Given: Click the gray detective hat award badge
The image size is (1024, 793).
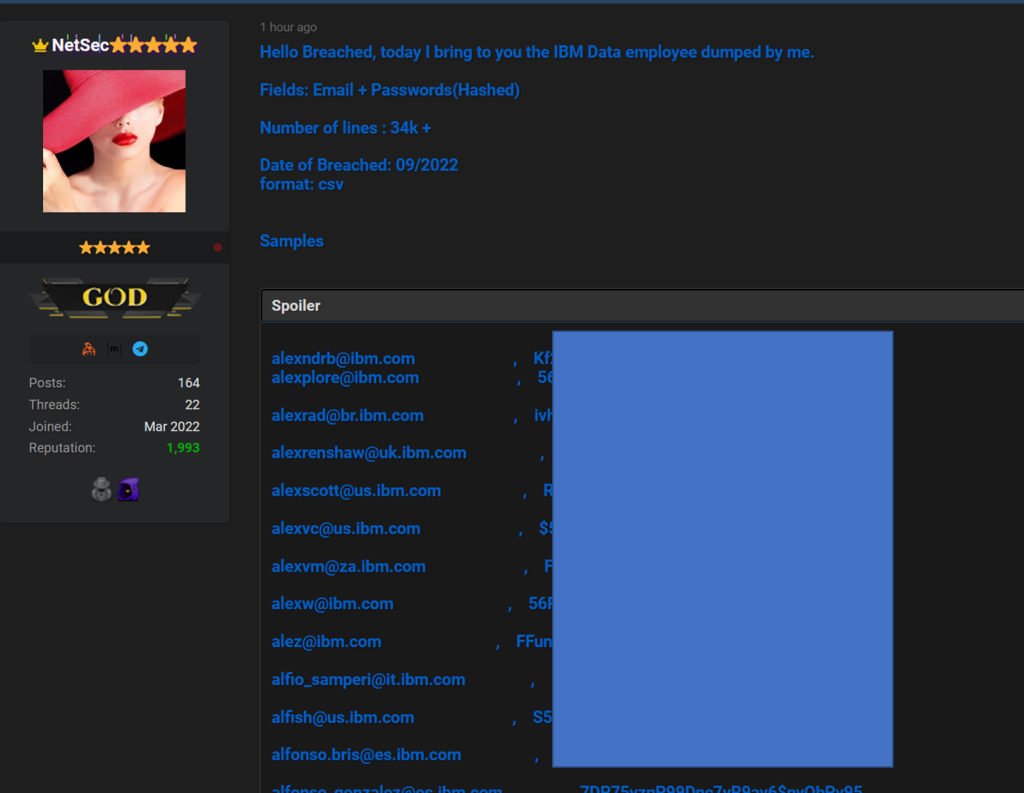Looking at the screenshot, I should 101,489.
